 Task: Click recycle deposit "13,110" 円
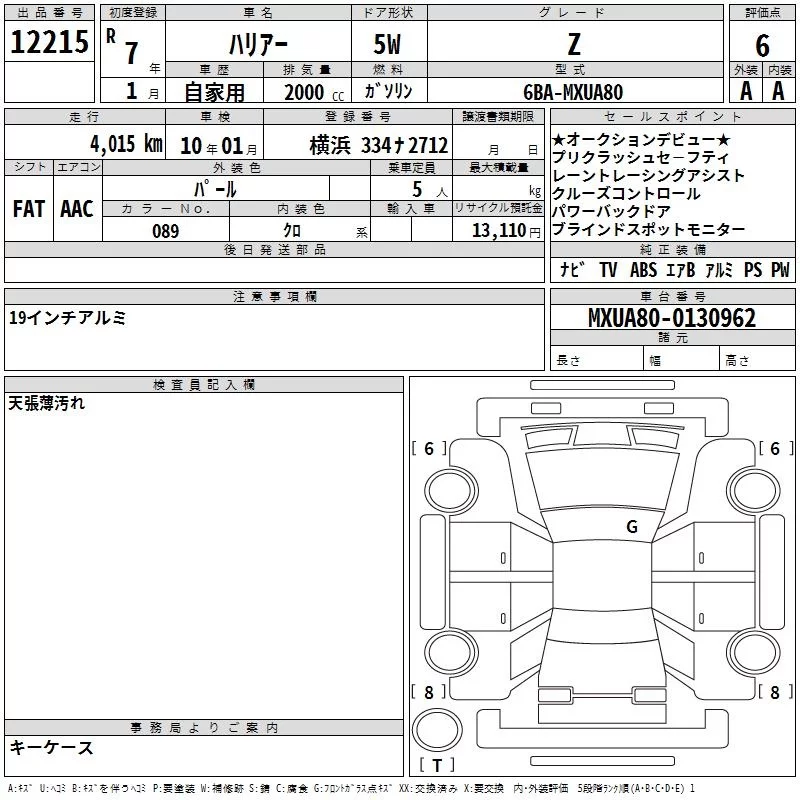(498, 230)
